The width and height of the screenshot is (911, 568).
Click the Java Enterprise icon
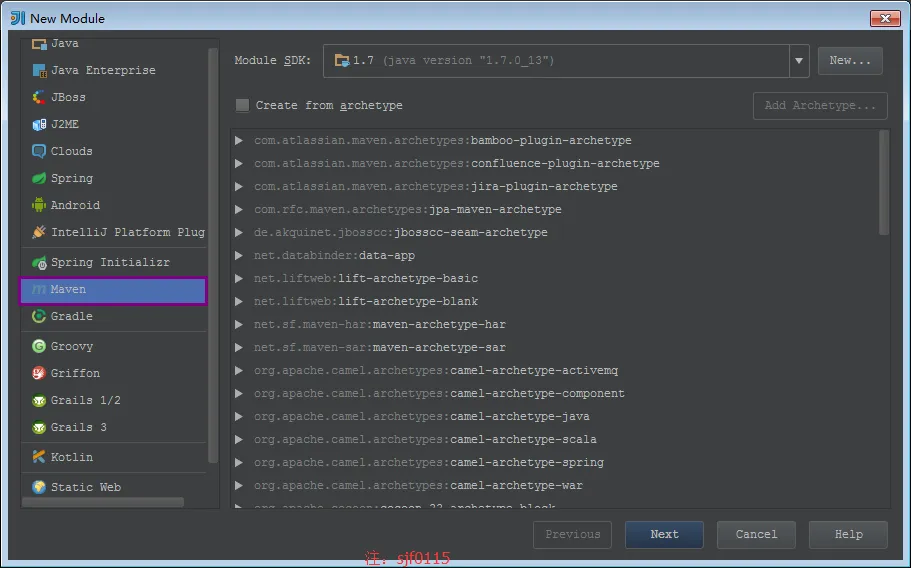[39, 70]
